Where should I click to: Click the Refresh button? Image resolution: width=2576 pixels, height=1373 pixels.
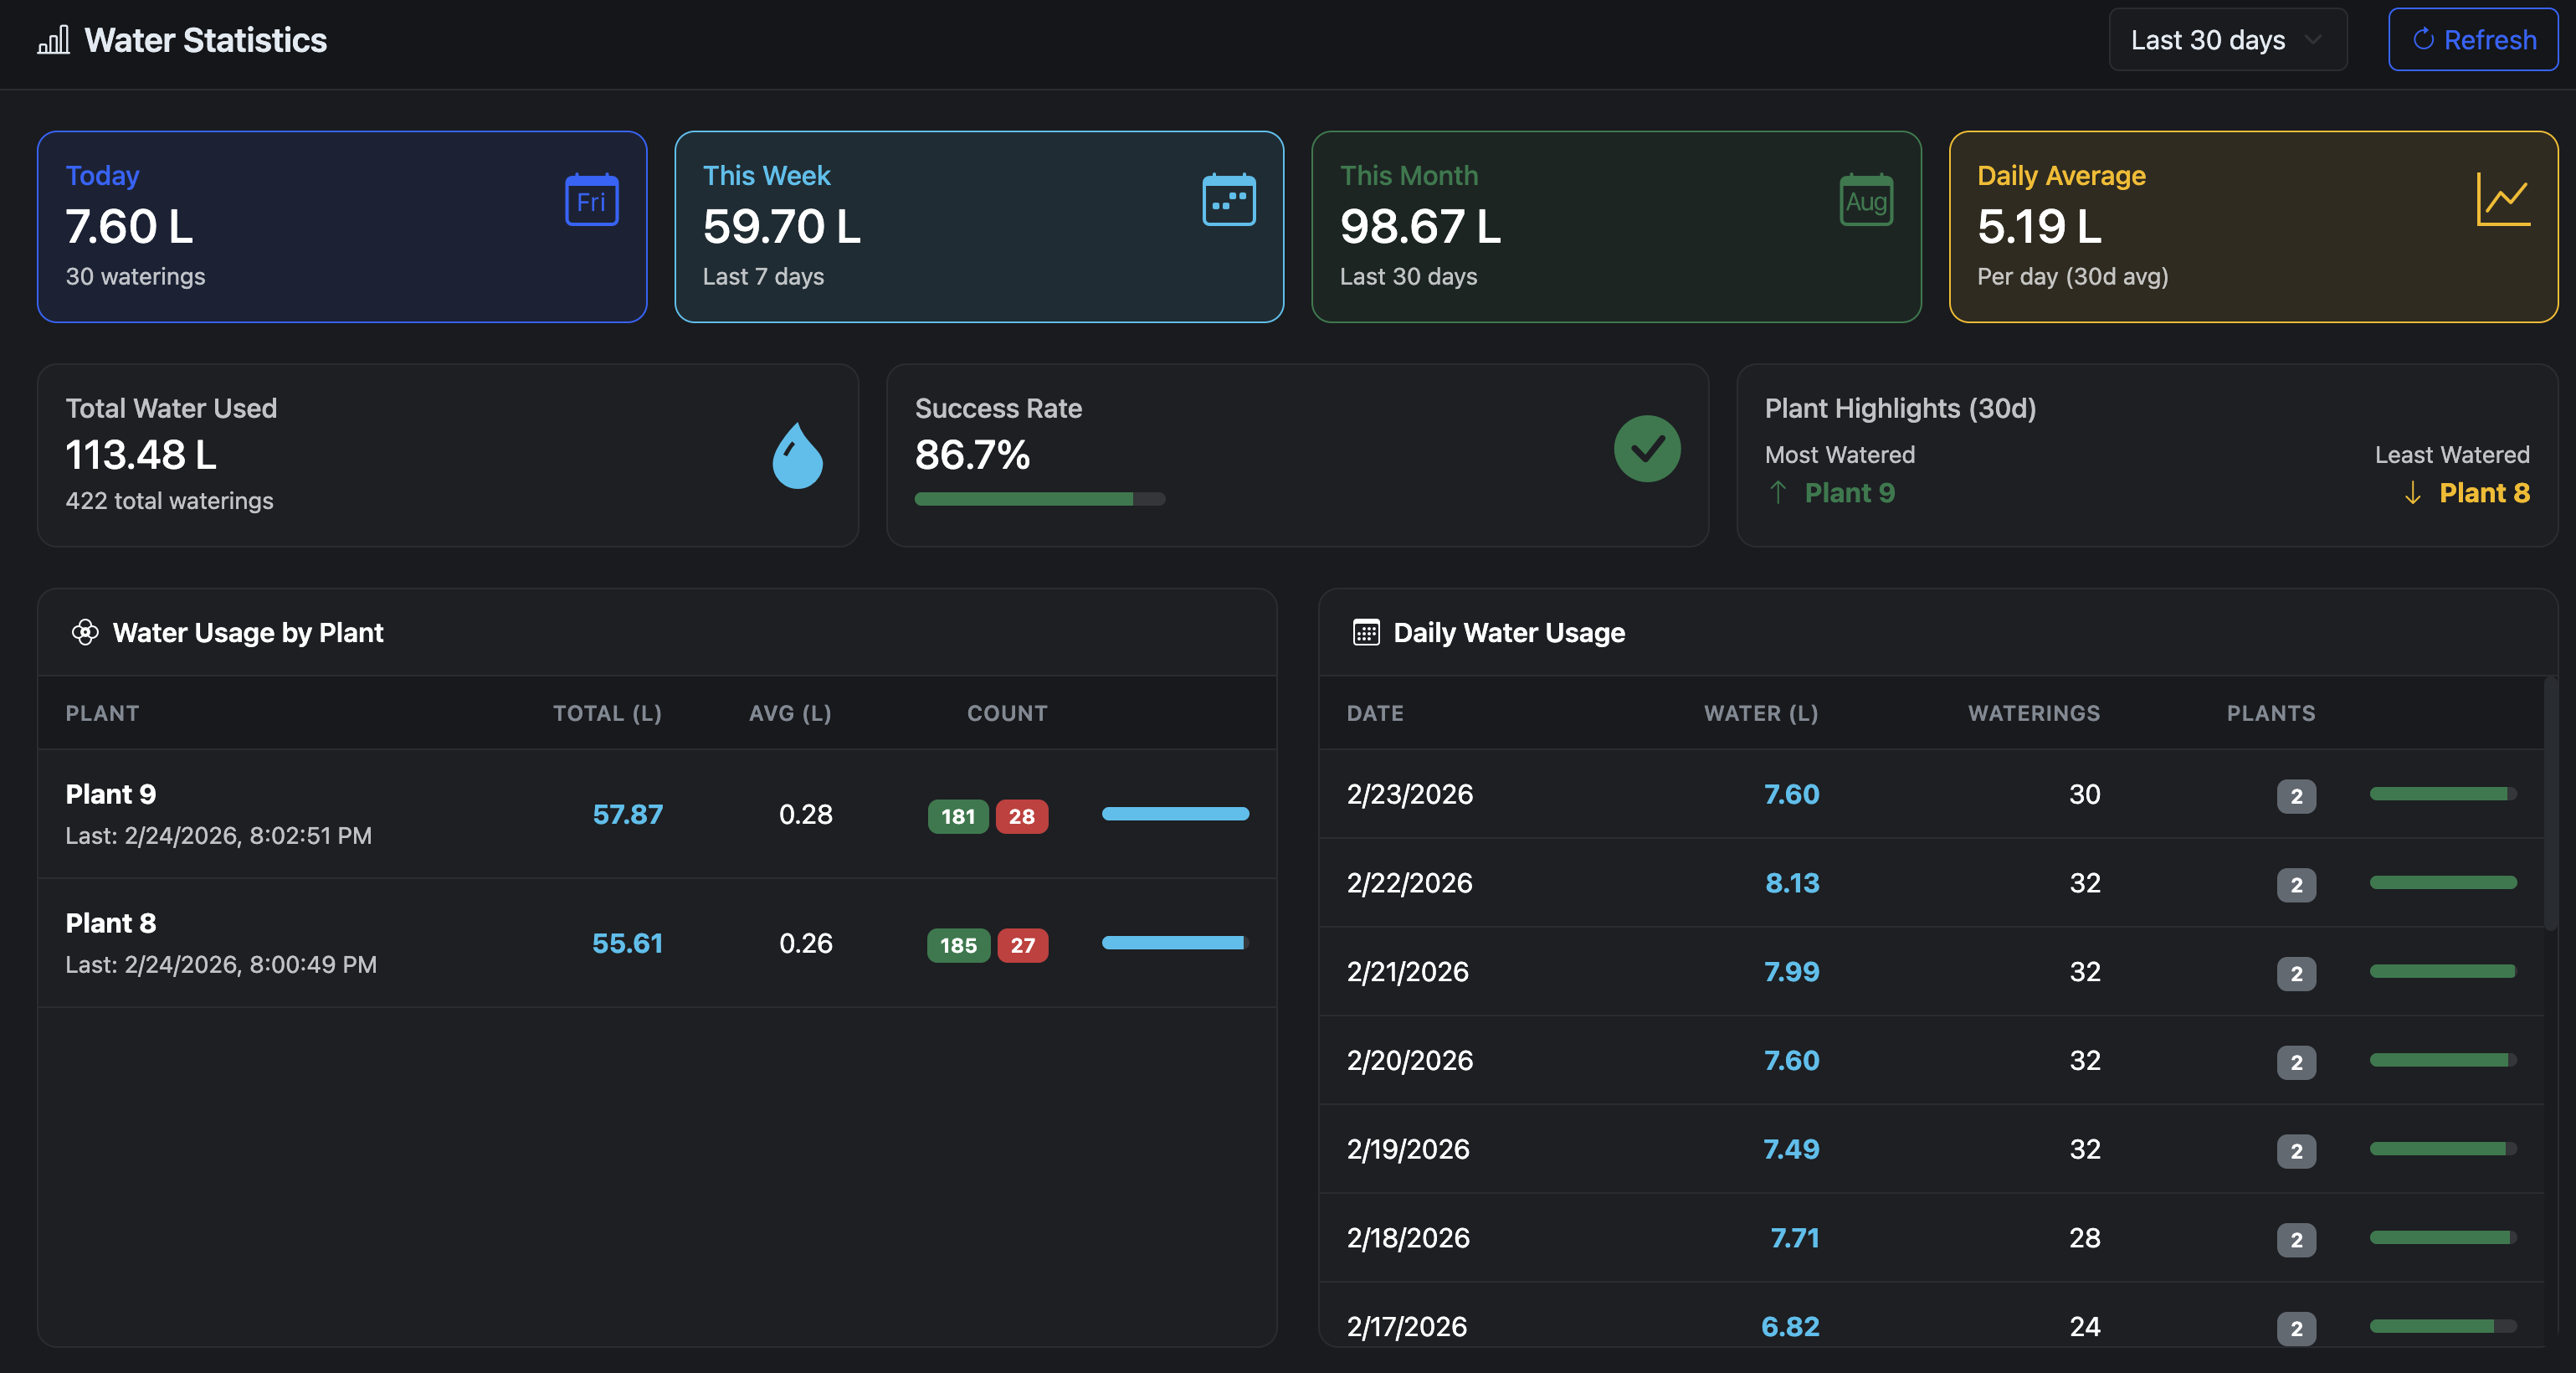click(x=2472, y=39)
